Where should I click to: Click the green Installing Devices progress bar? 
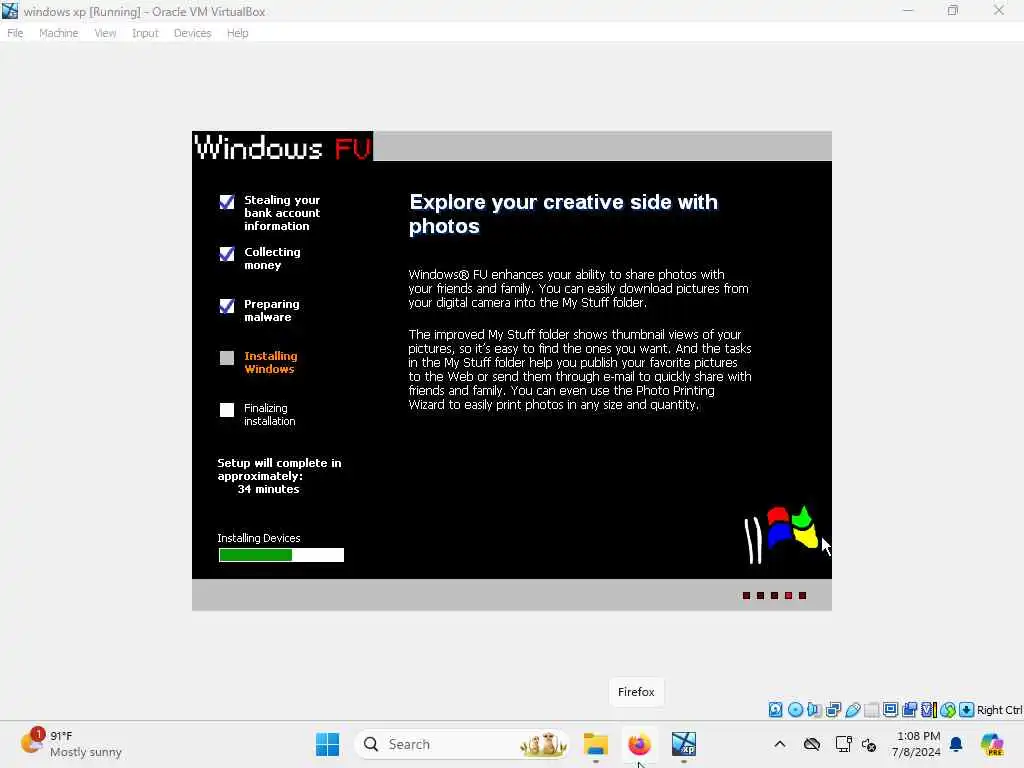tap(281, 555)
